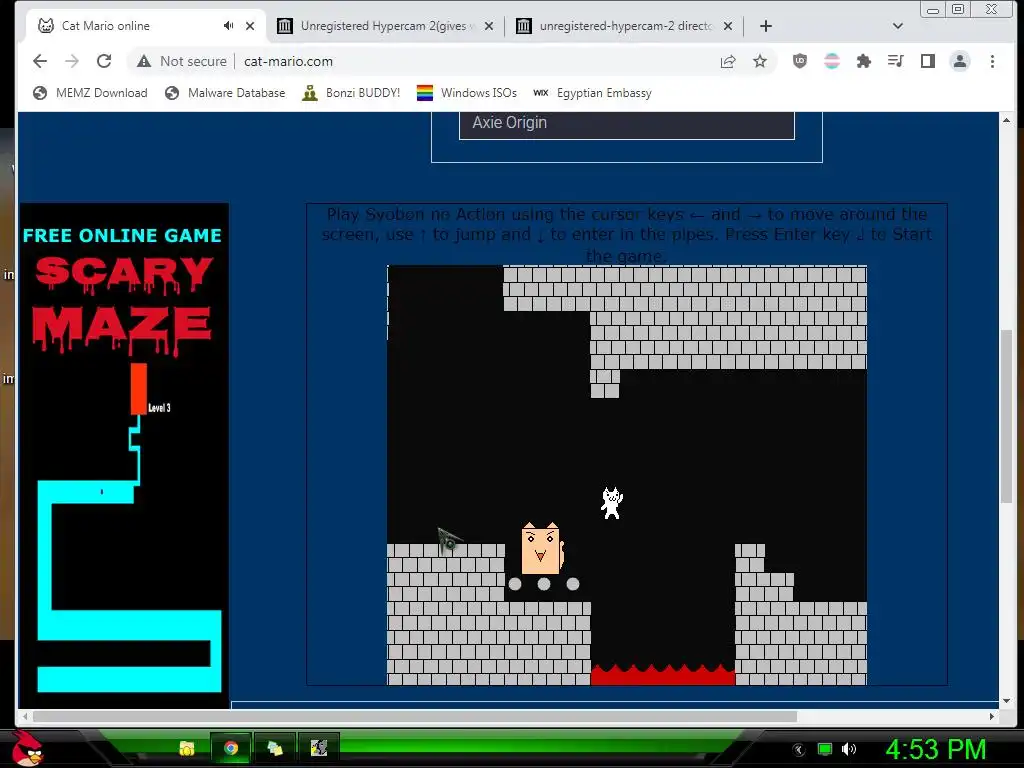Expand the tab search chevron

(x=897, y=26)
